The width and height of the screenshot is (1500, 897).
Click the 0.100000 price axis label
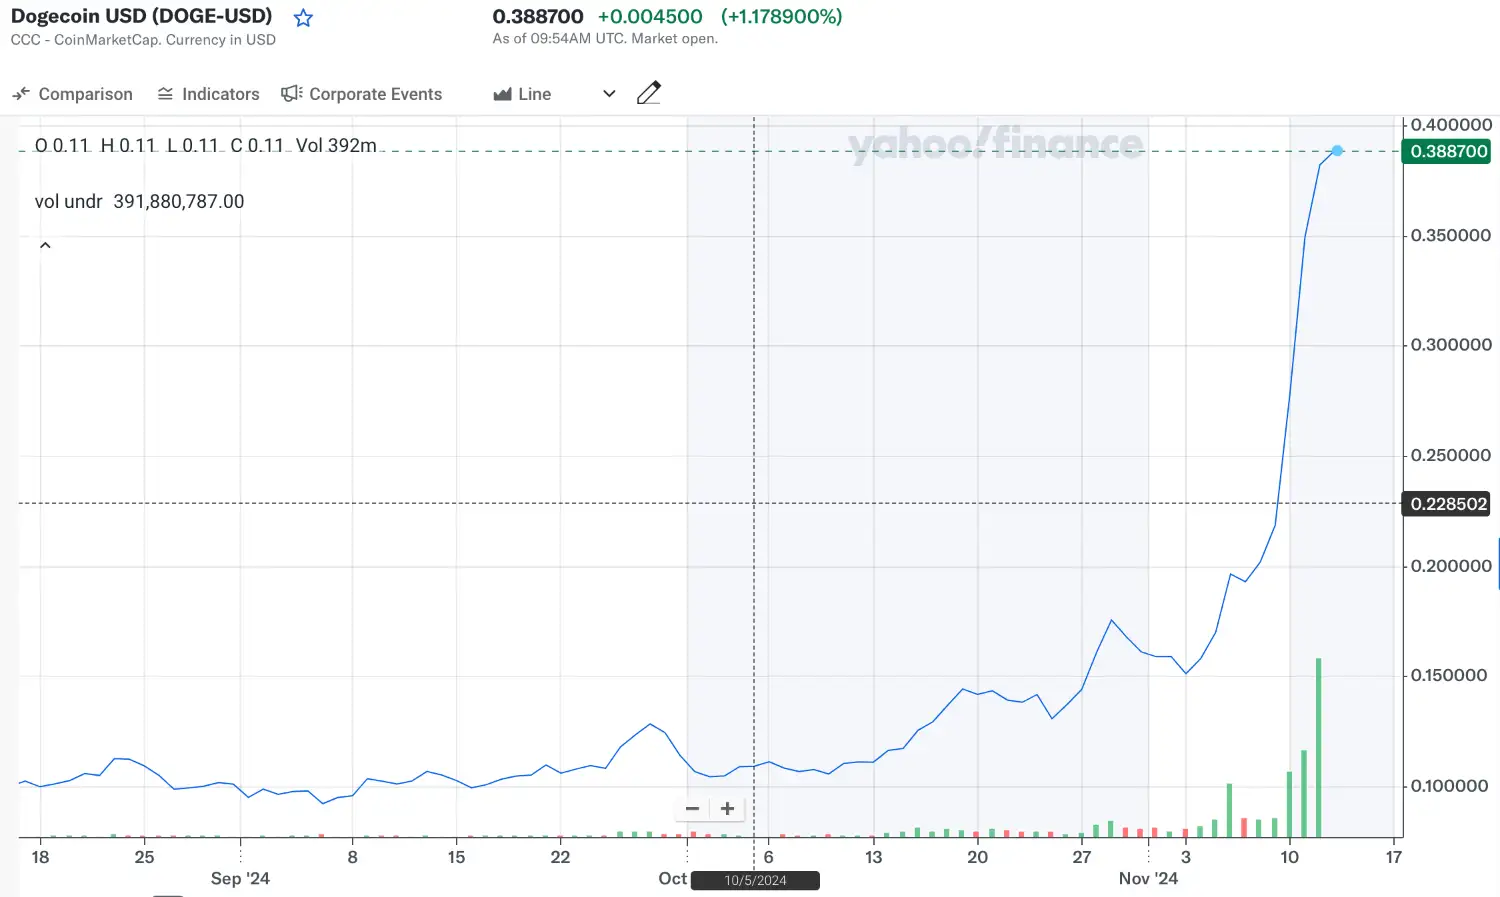tap(1449, 786)
